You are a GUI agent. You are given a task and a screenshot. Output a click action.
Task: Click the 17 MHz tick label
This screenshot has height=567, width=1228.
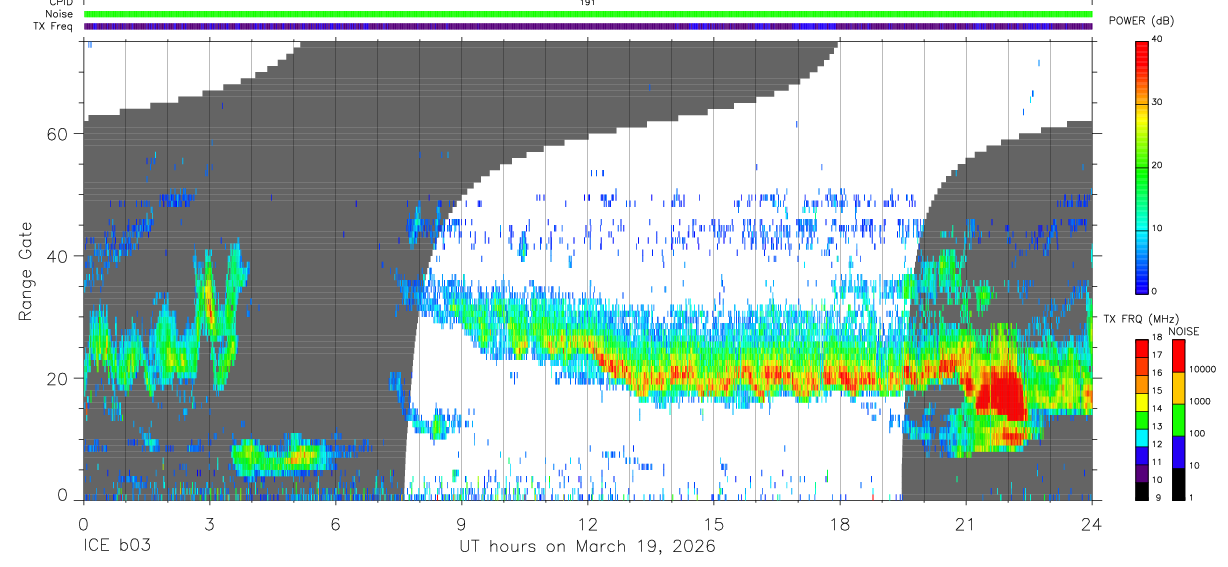[1158, 355]
